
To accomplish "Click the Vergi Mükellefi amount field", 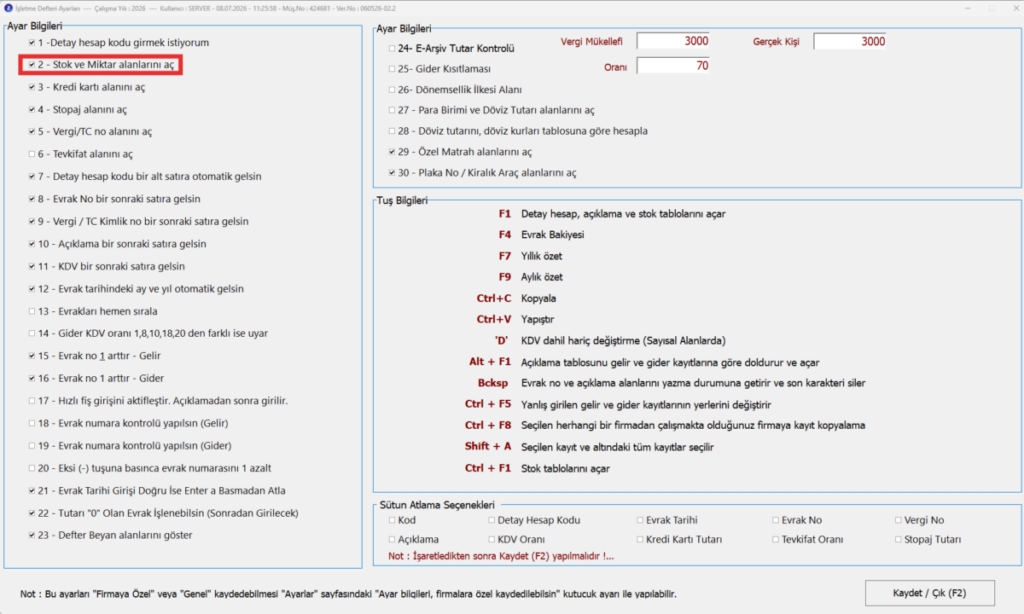I will (673, 41).
